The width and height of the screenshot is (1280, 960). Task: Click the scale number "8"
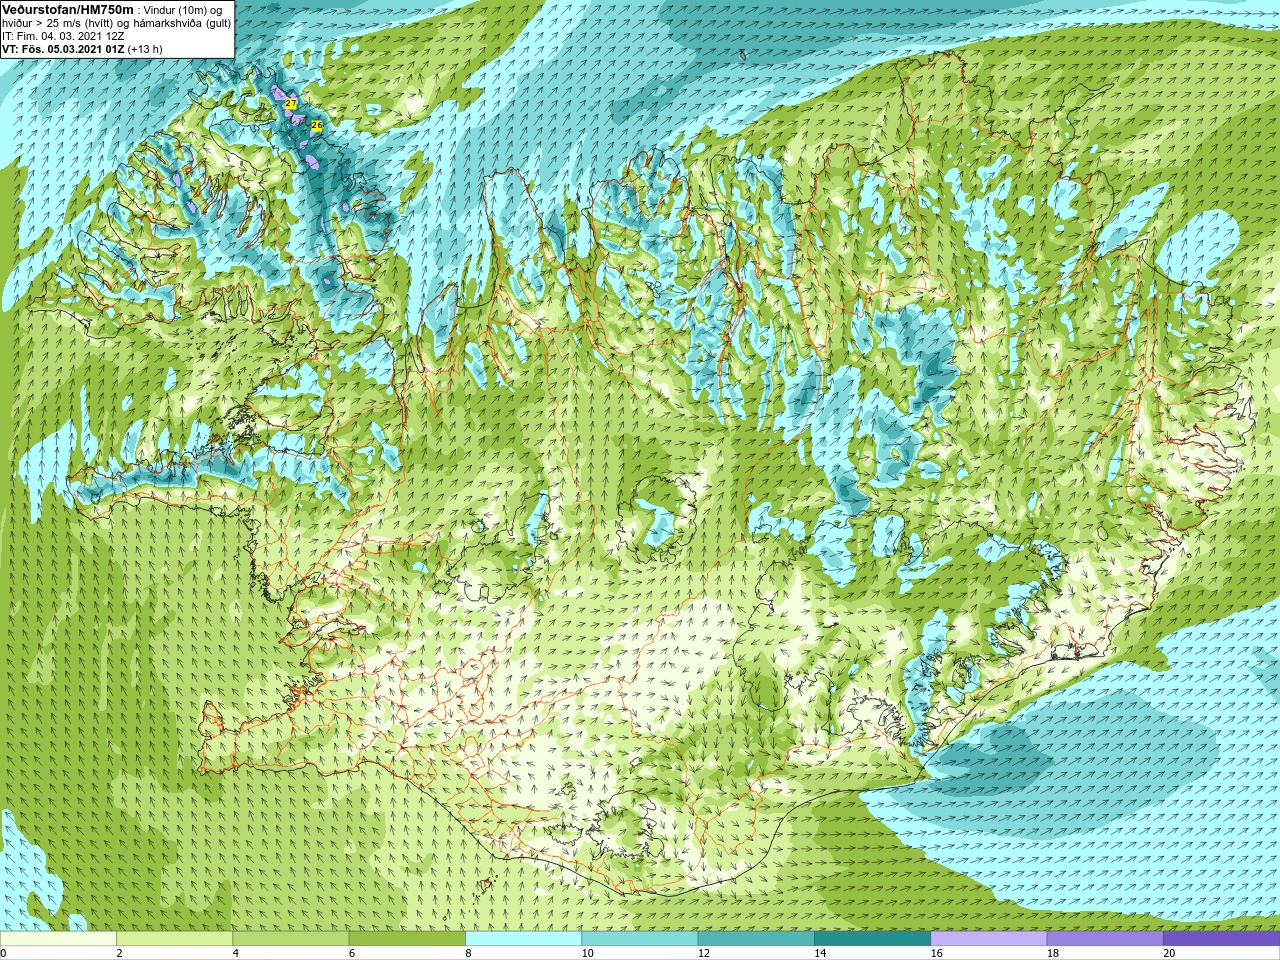(x=468, y=953)
